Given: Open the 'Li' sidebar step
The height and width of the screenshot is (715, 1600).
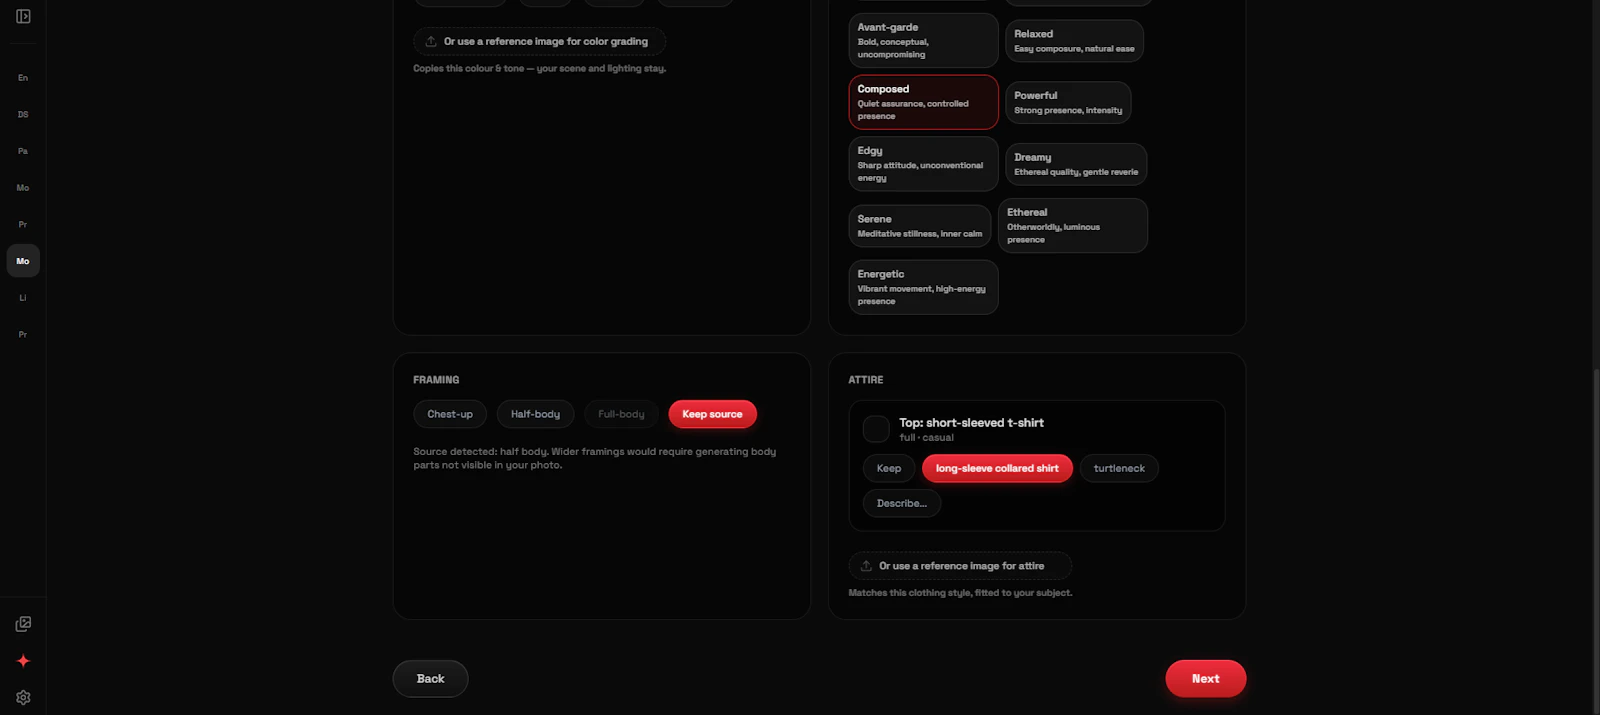Looking at the screenshot, I should coord(23,298).
